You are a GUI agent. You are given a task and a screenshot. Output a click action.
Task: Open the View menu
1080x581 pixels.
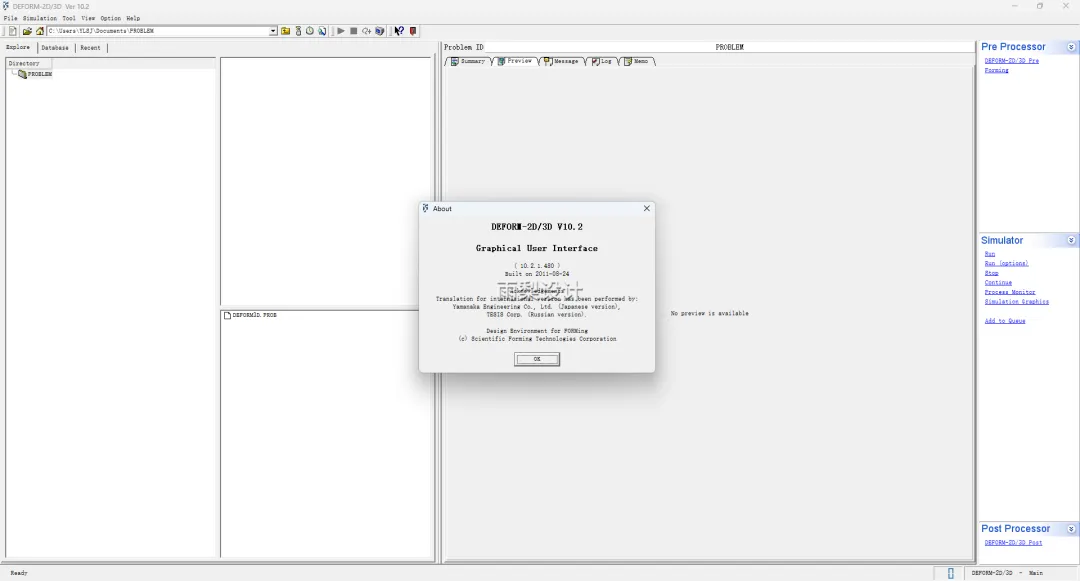[88, 19]
